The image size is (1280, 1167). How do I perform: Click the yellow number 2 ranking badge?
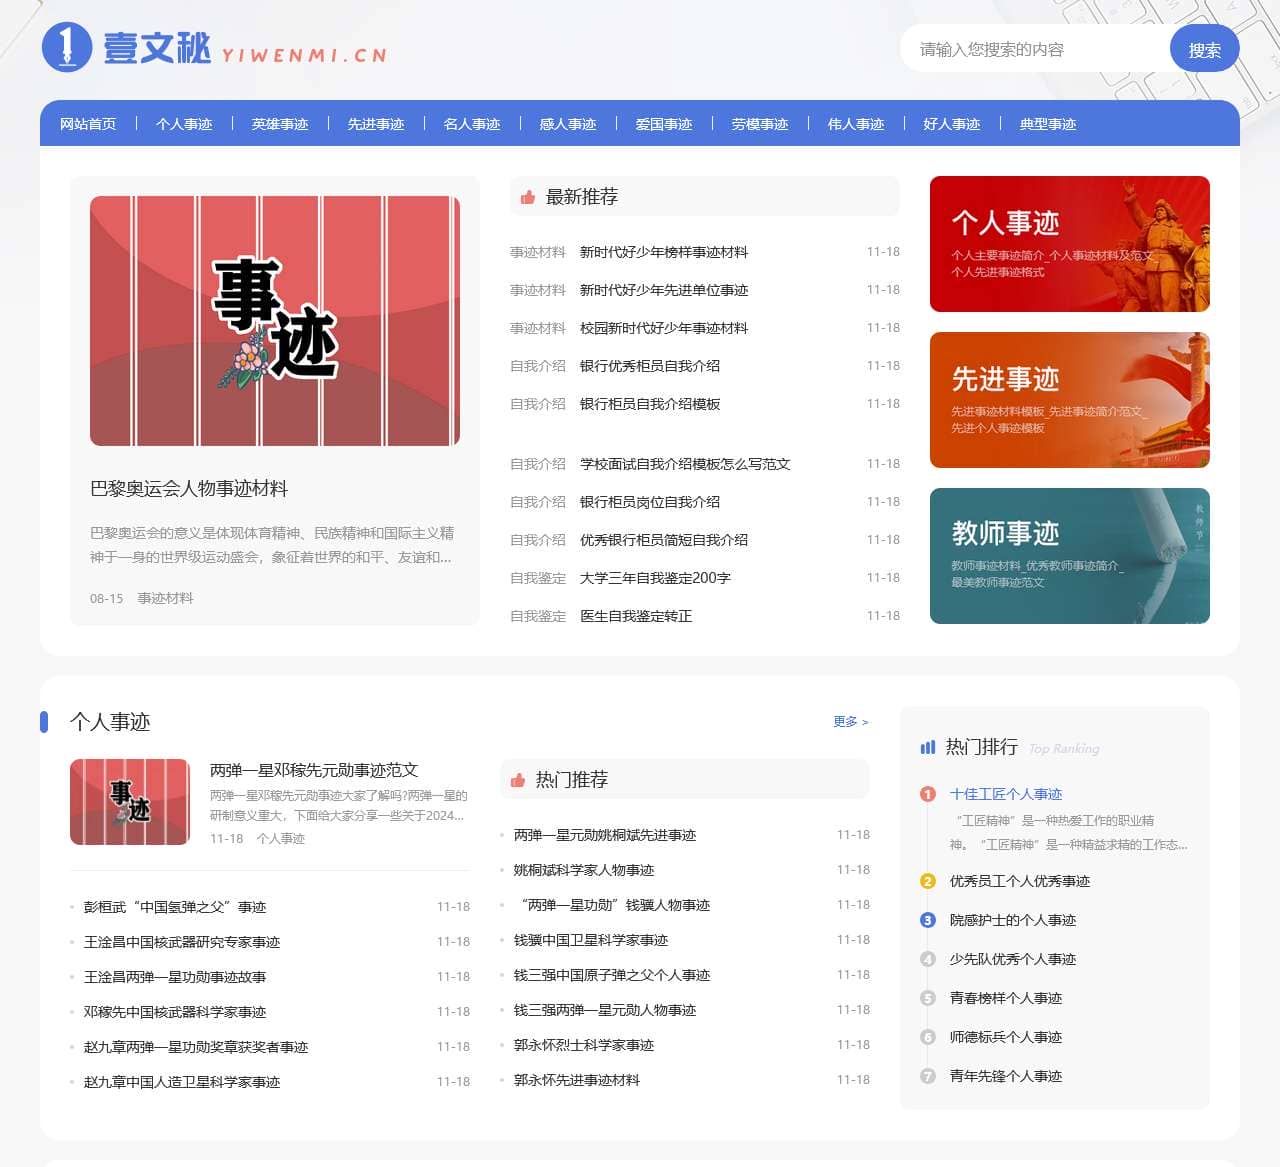[927, 881]
